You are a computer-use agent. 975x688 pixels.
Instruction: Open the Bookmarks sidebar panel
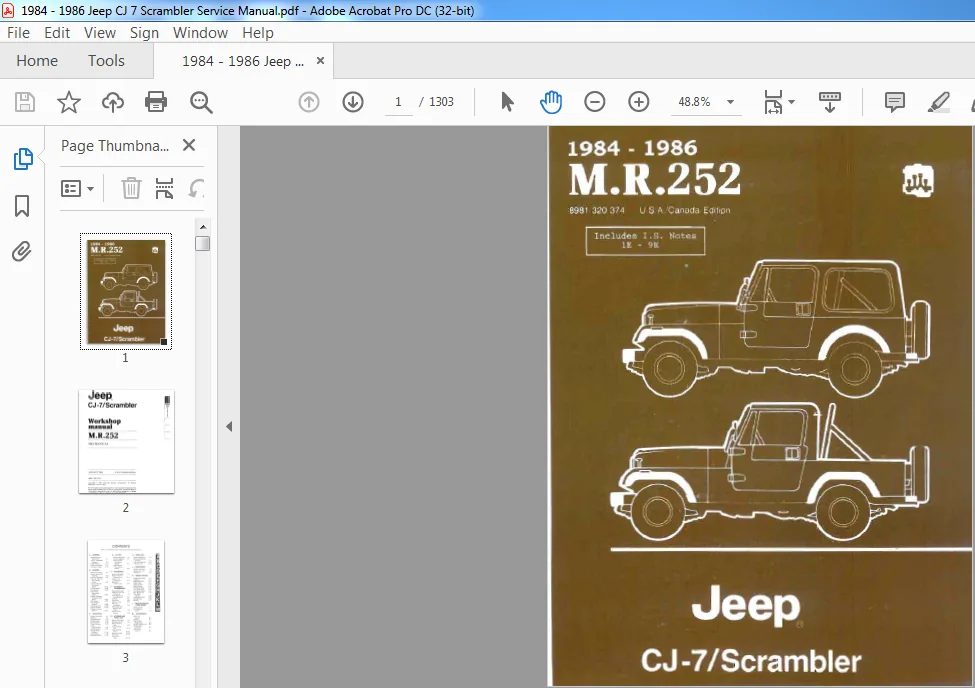coord(22,206)
